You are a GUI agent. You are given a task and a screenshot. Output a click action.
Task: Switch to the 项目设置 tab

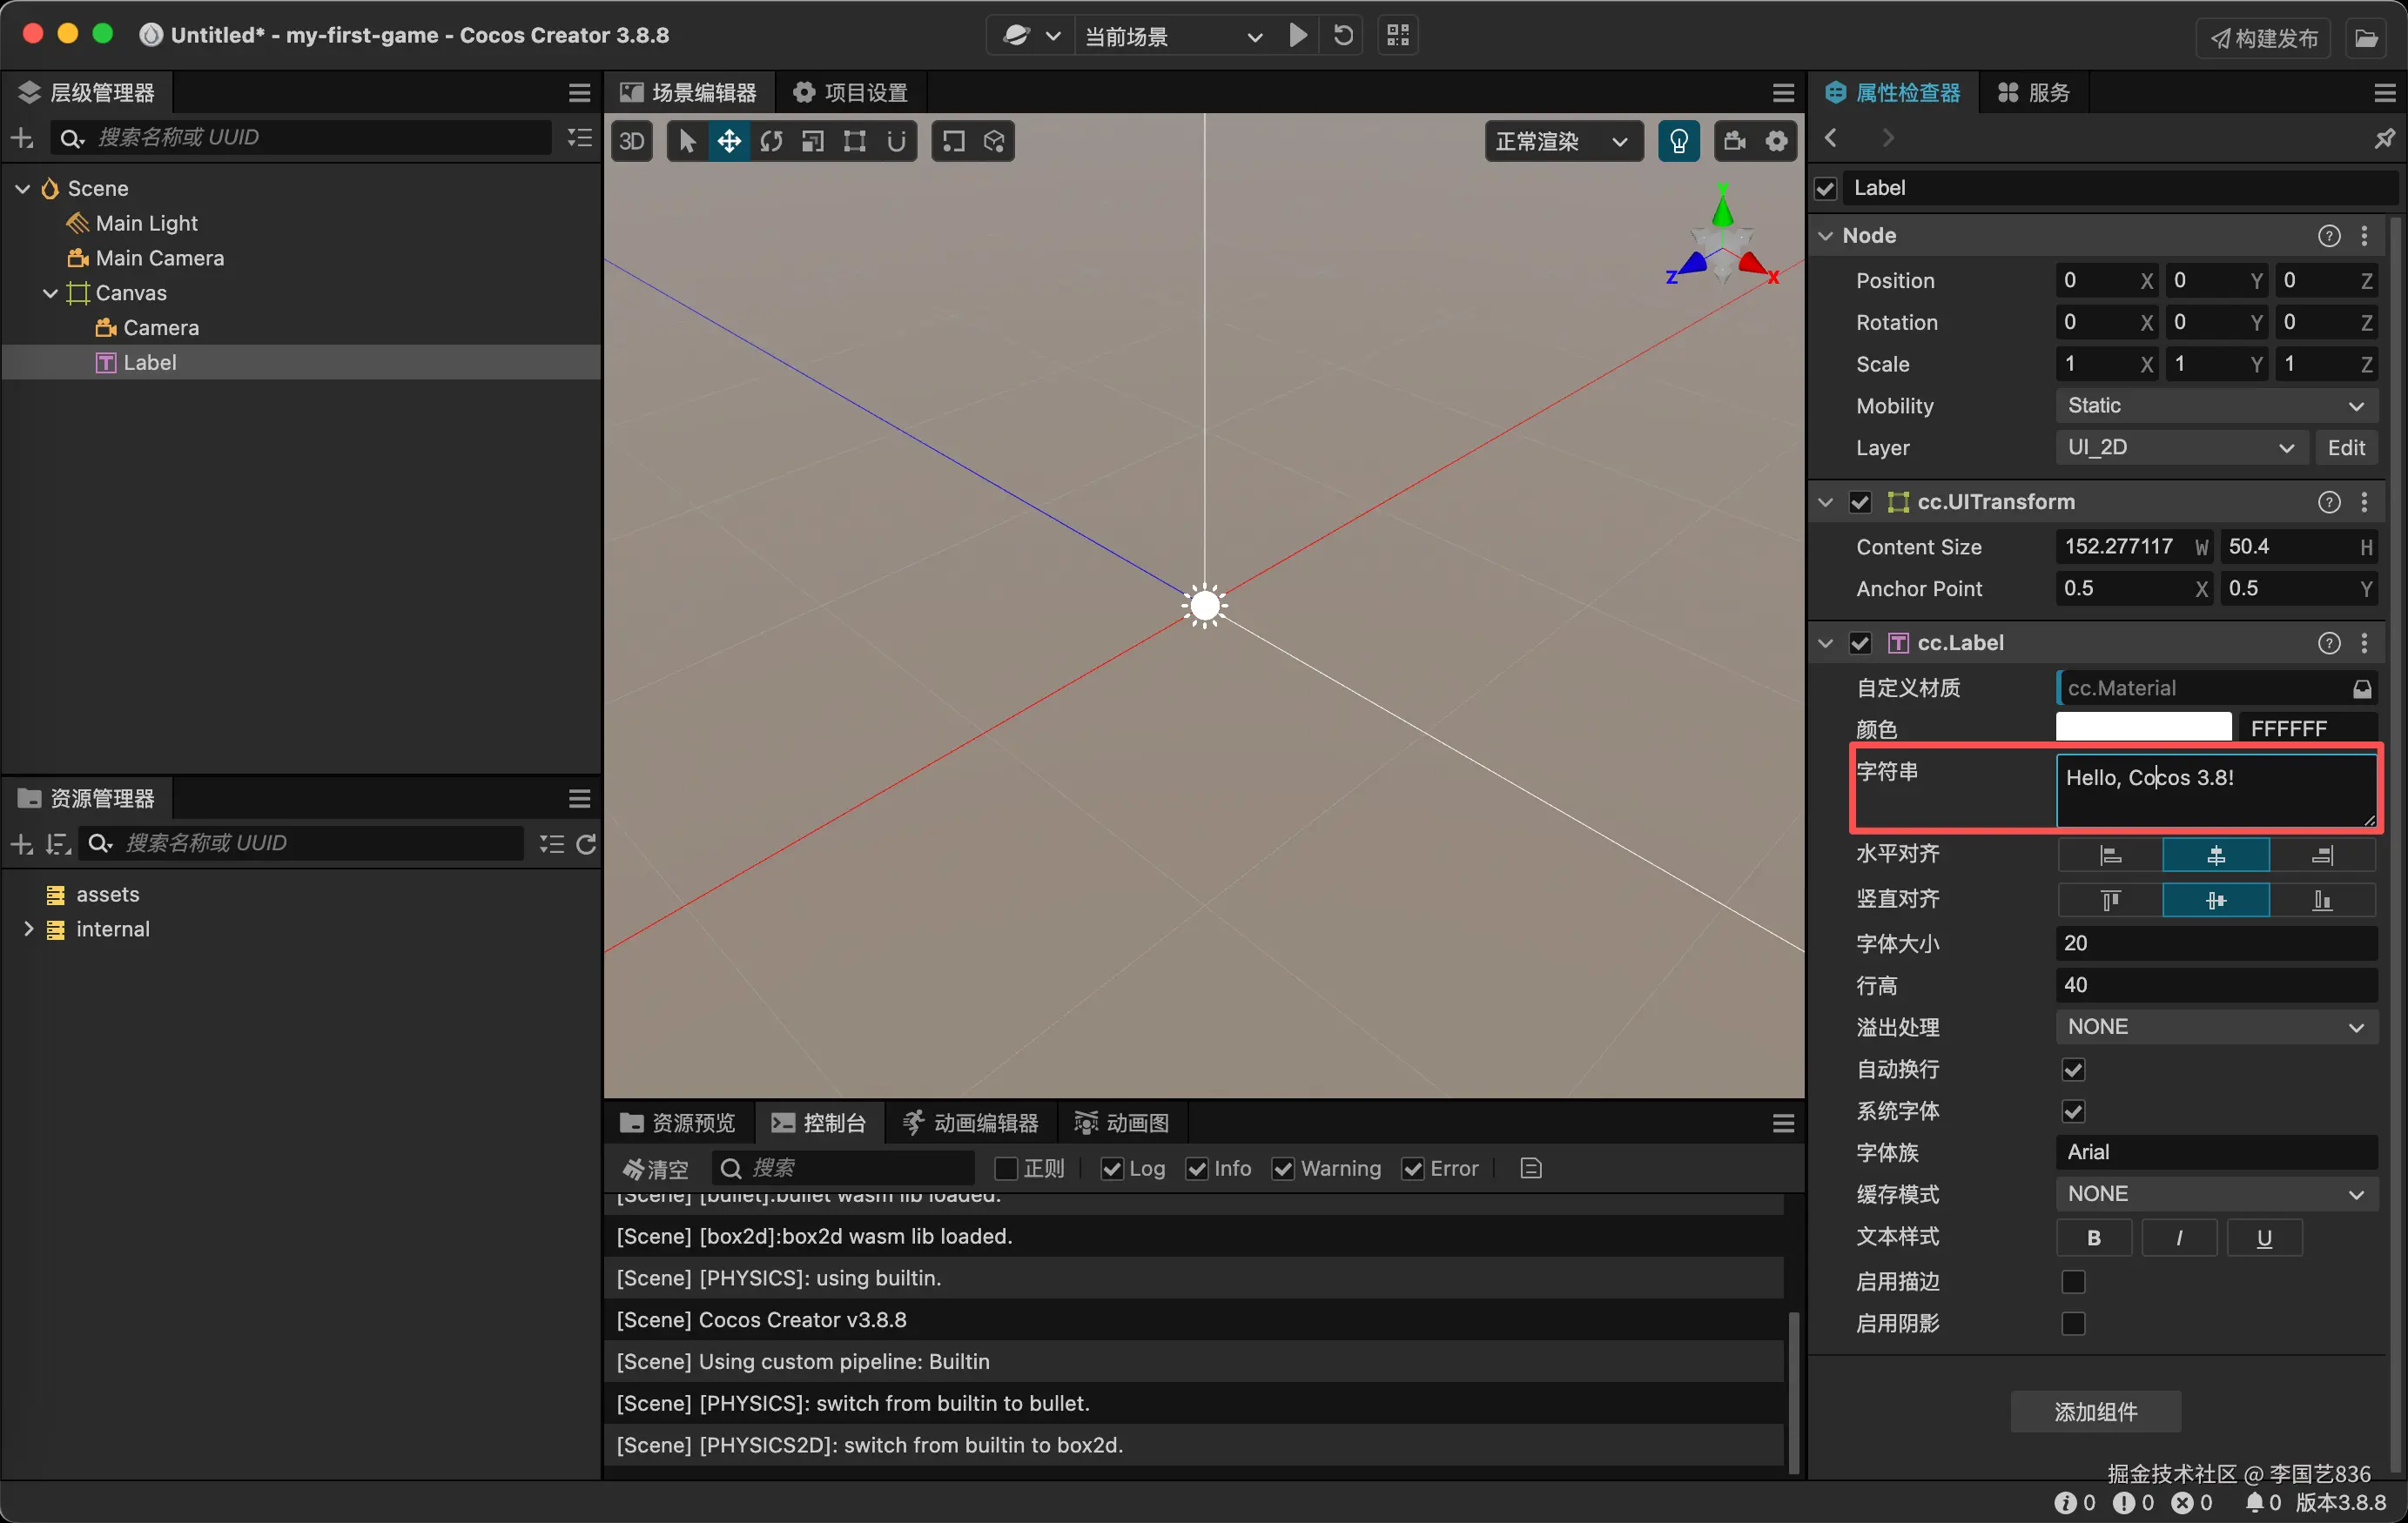click(851, 92)
